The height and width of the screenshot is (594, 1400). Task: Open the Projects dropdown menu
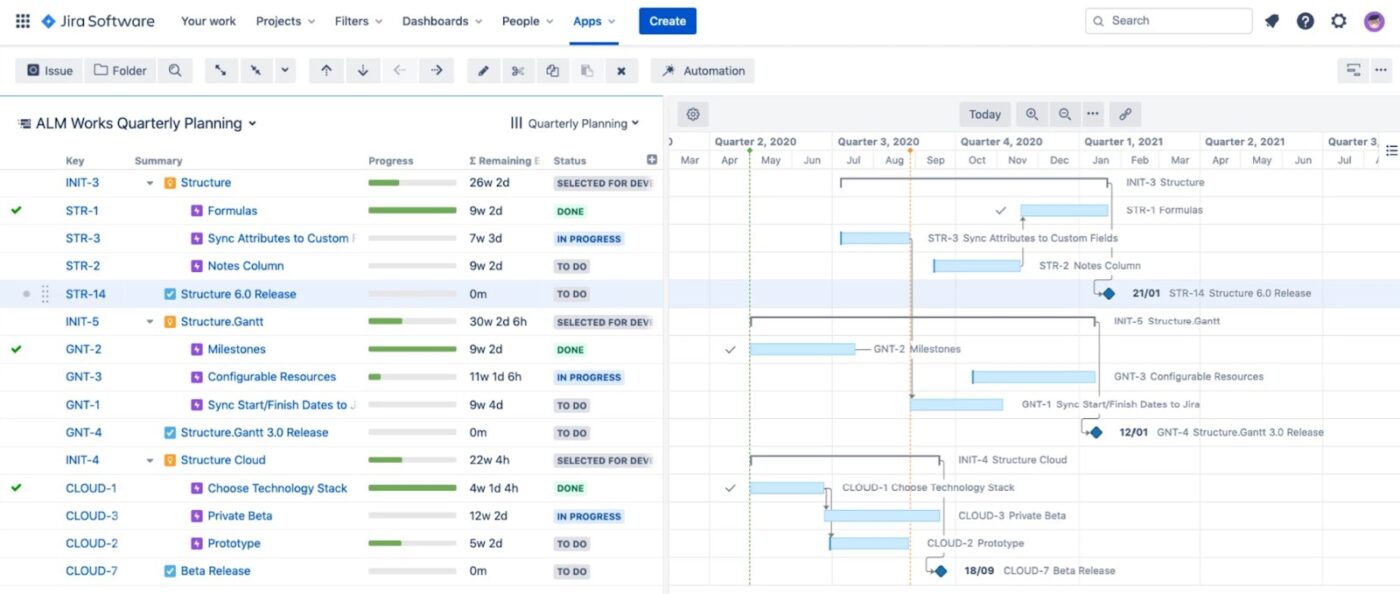tap(285, 21)
